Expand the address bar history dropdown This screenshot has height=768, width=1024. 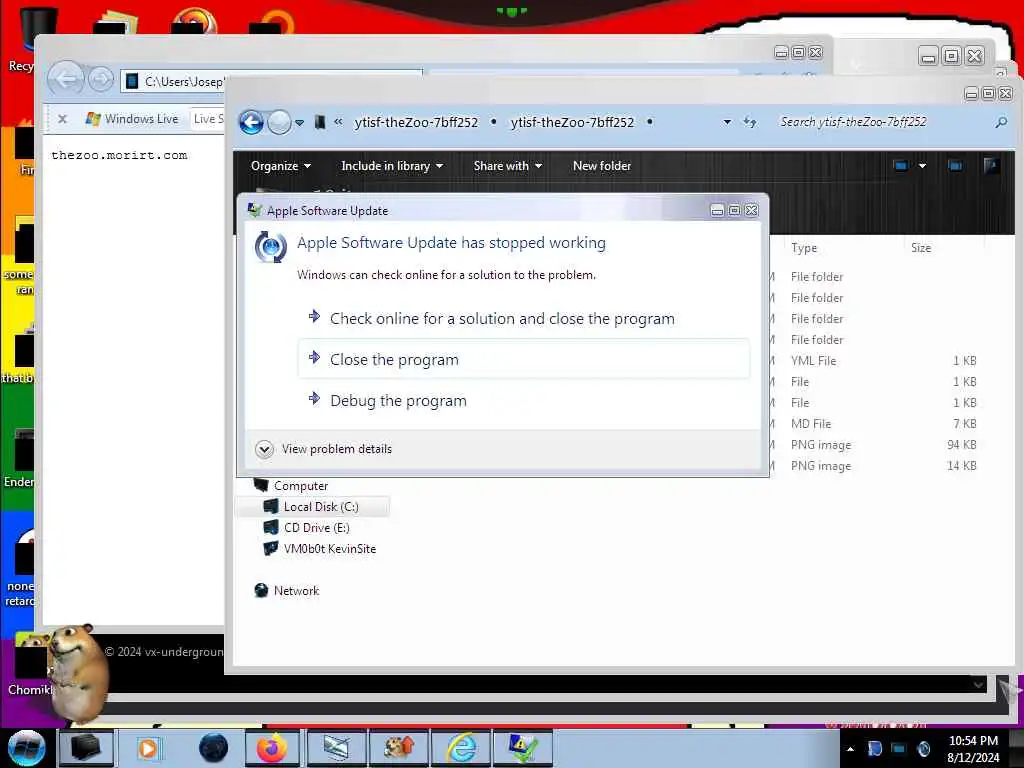coord(727,122)
